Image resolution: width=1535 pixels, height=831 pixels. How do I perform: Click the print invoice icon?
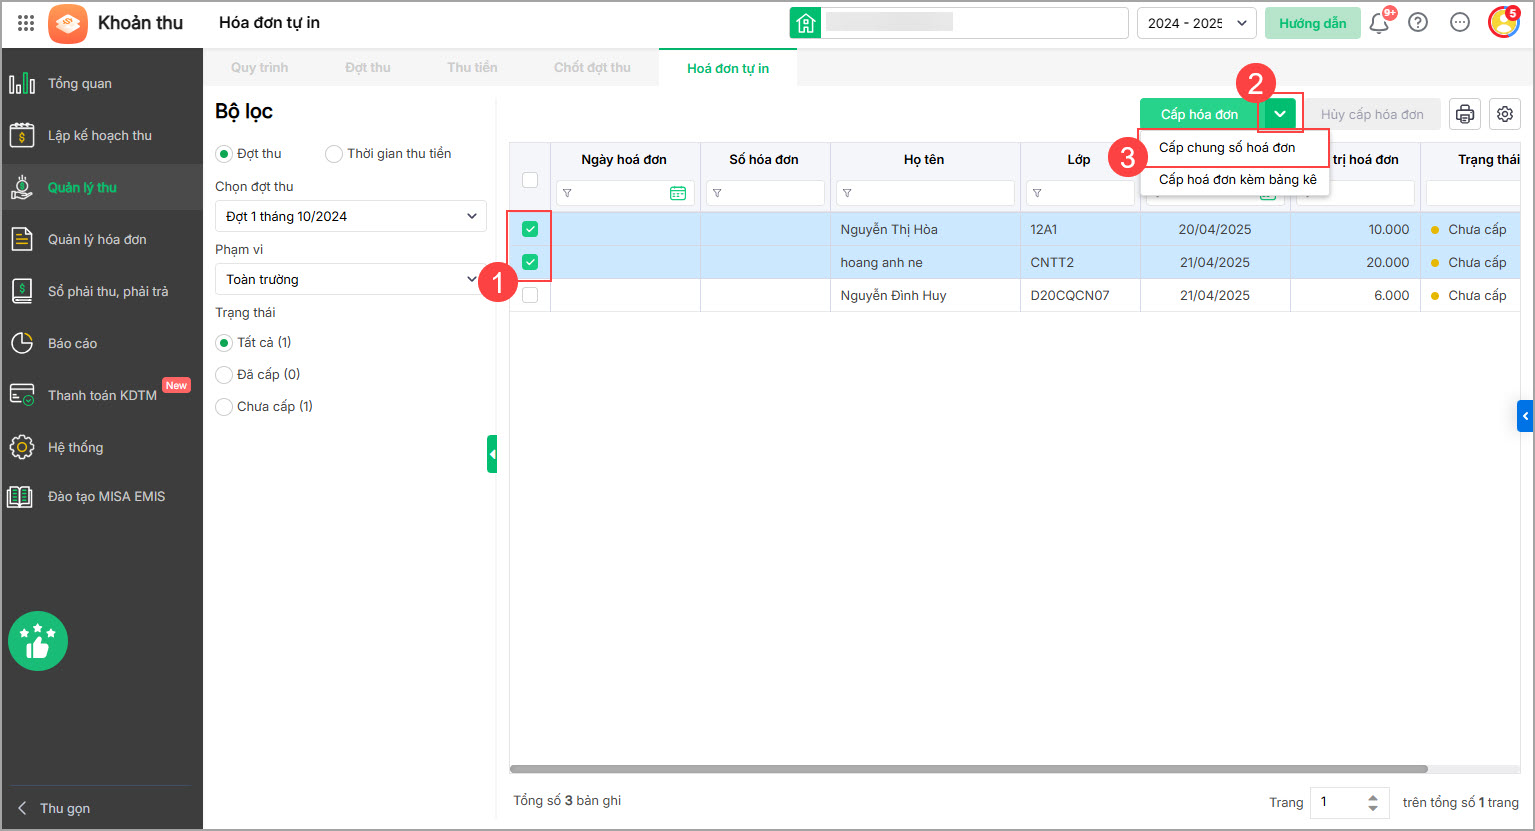1465,114
